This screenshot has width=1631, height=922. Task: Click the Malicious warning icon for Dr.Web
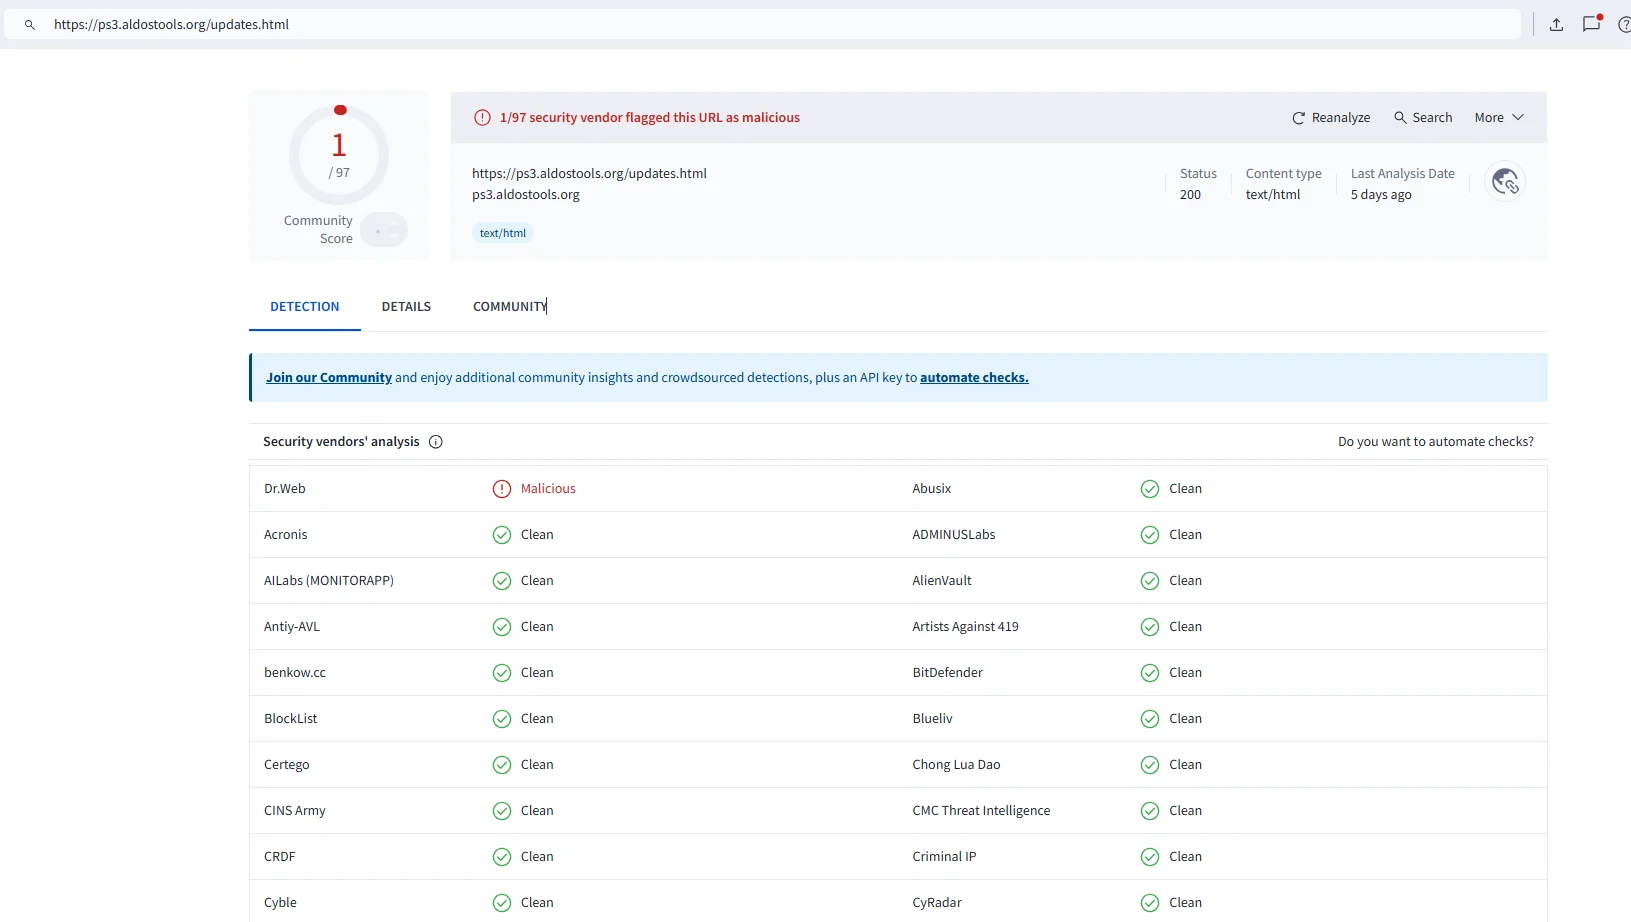point(502,489)
